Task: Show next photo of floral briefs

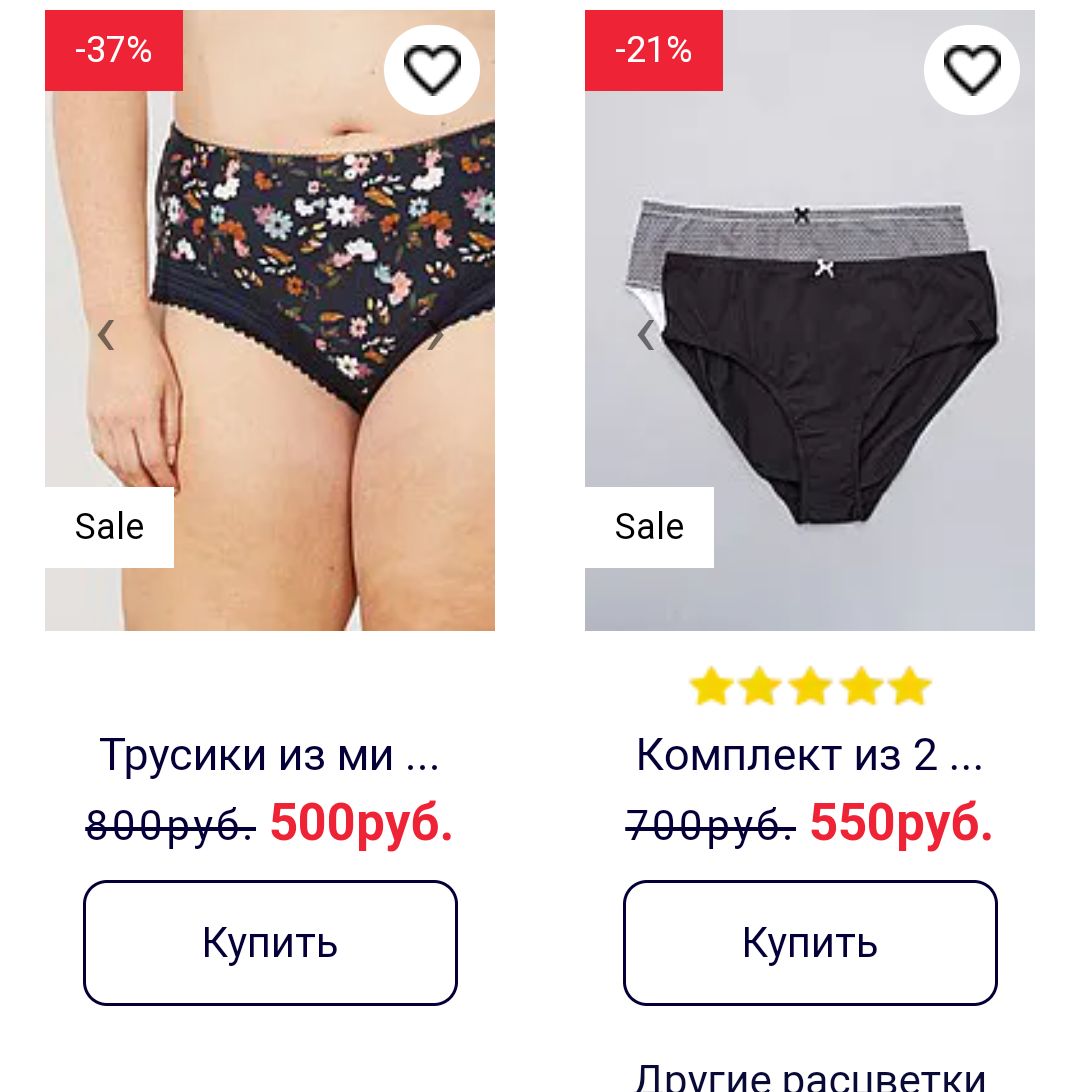Action: point(435,335)
